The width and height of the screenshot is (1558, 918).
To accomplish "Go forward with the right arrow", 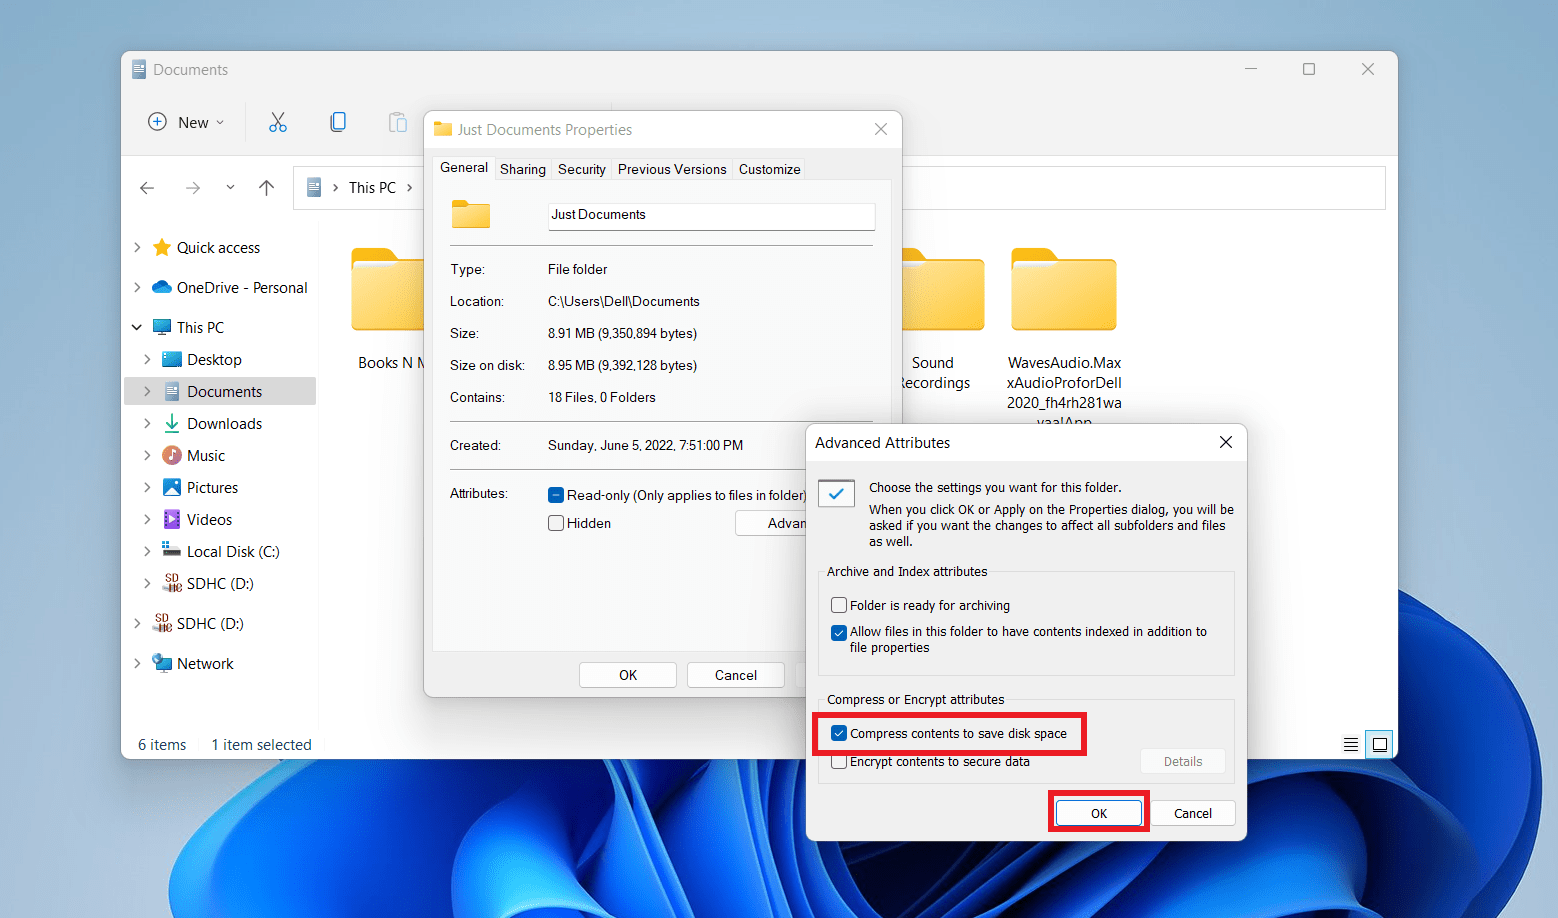I will [193, 188].
